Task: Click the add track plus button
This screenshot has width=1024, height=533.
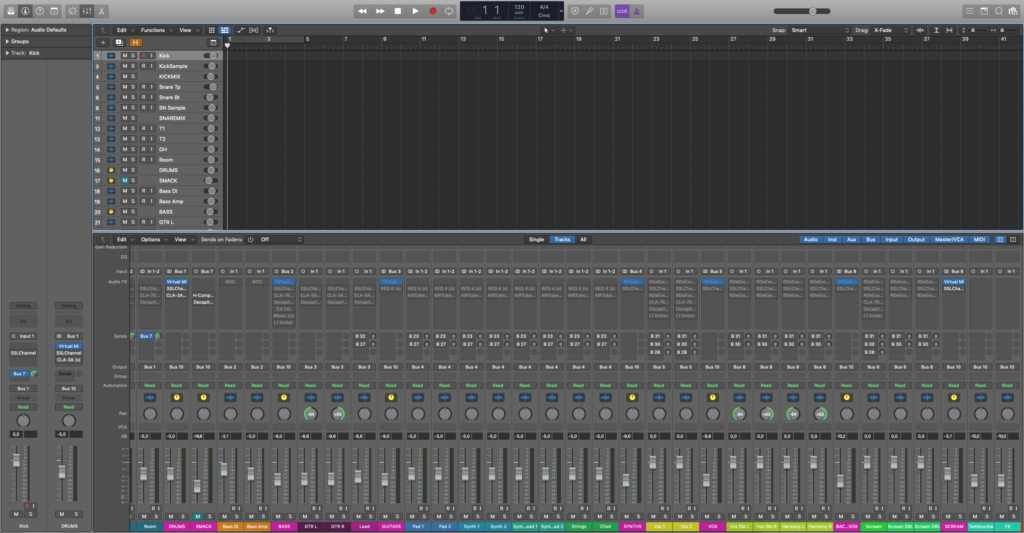Action: (x=103, y=42)
